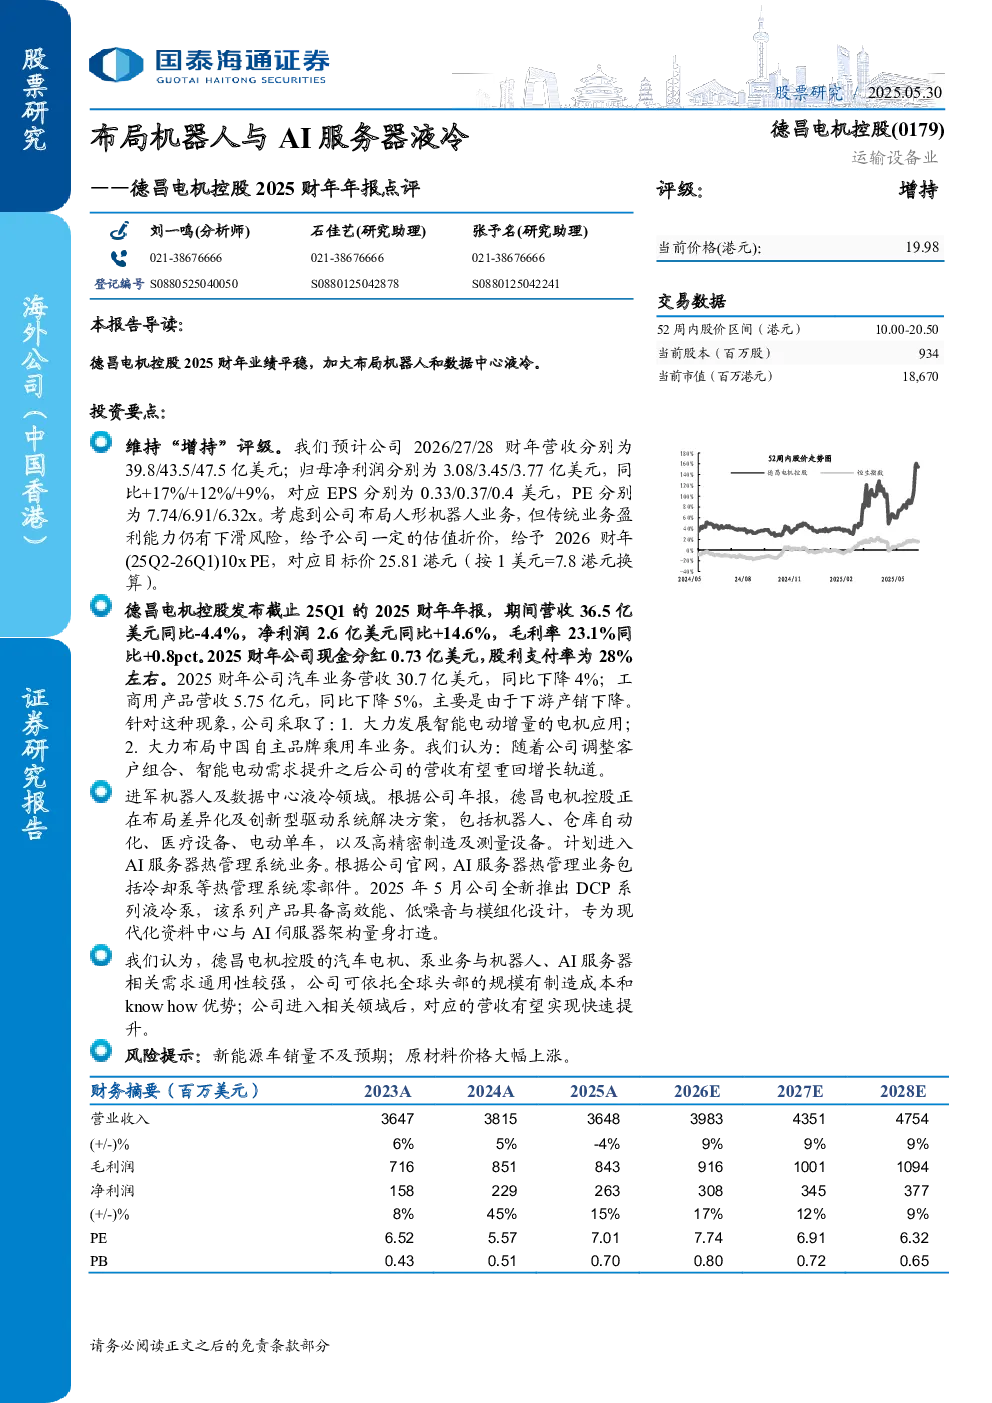
Task: Click the 2025A net profit value 263
Action: [607, 1191]
